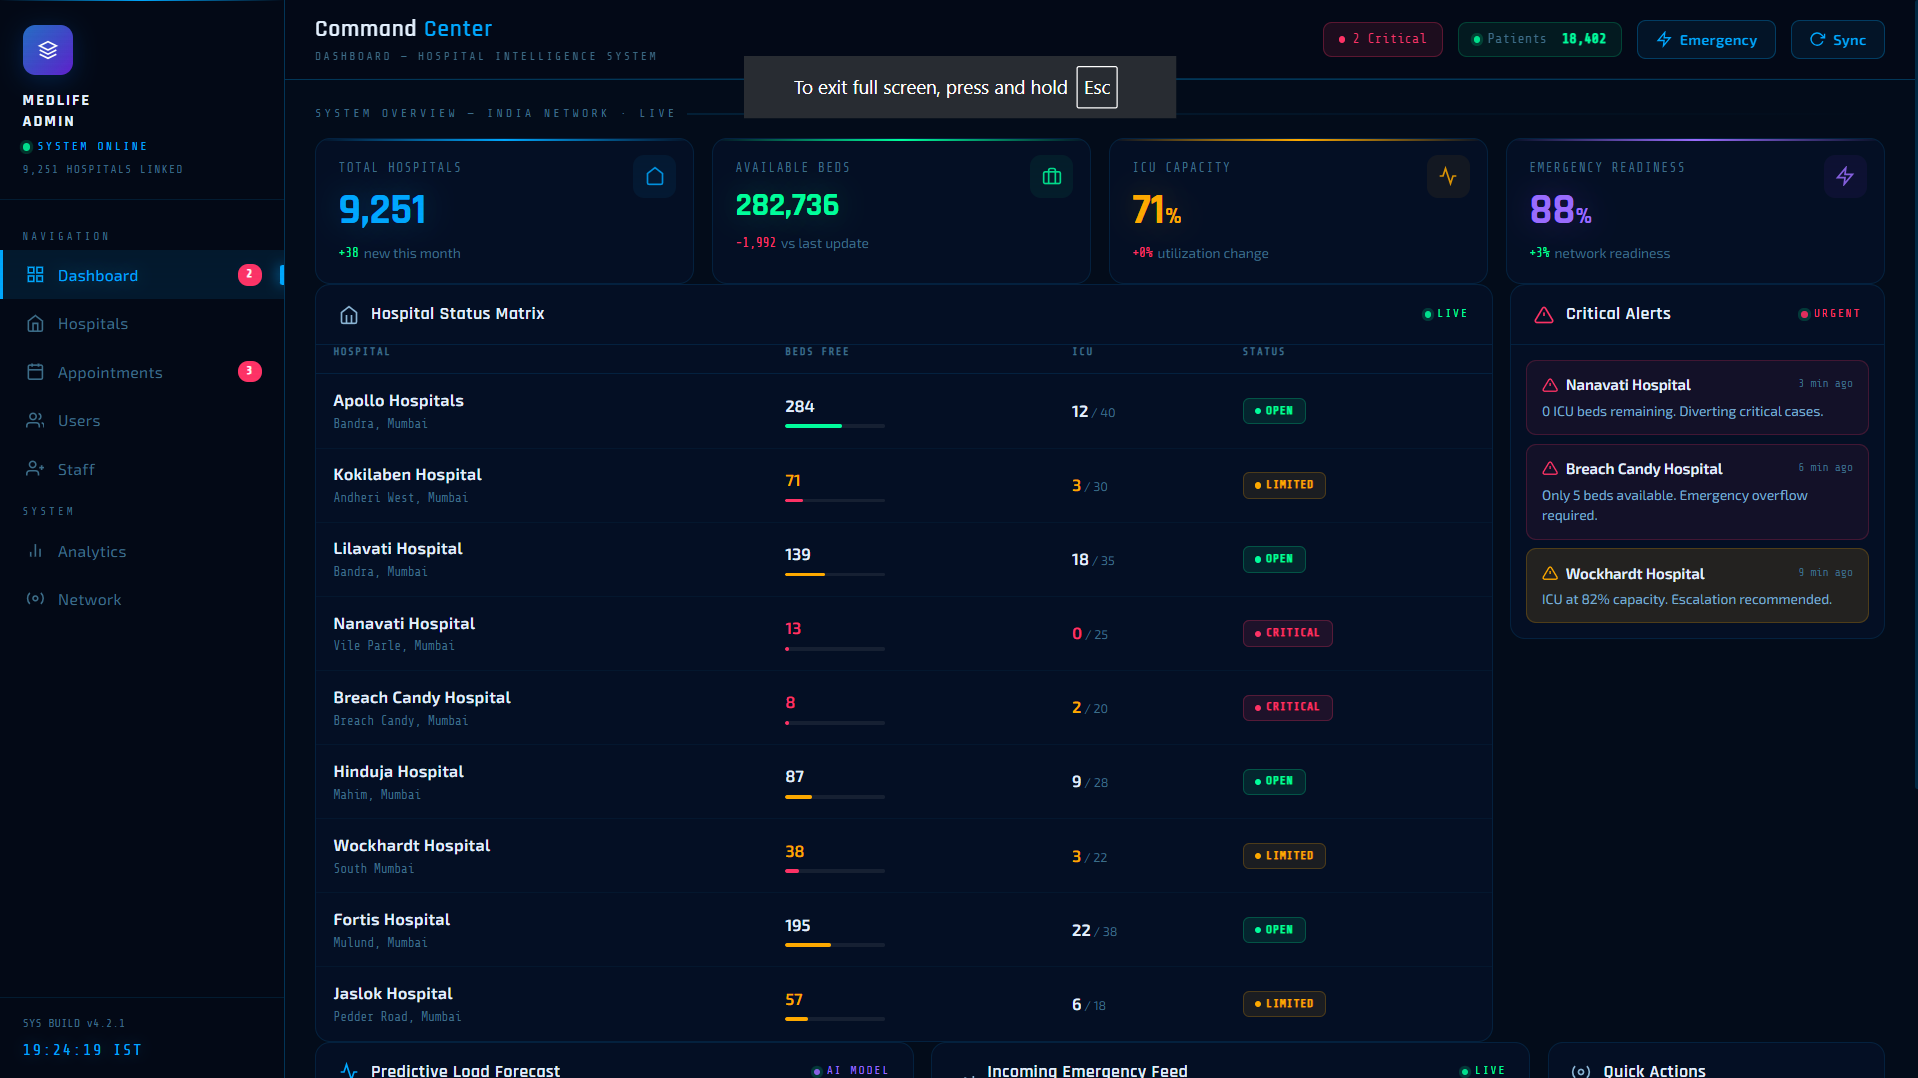Select Breach Candy Hospital in the status matrix
The image size is (1918, 1078).
(422, 698)
